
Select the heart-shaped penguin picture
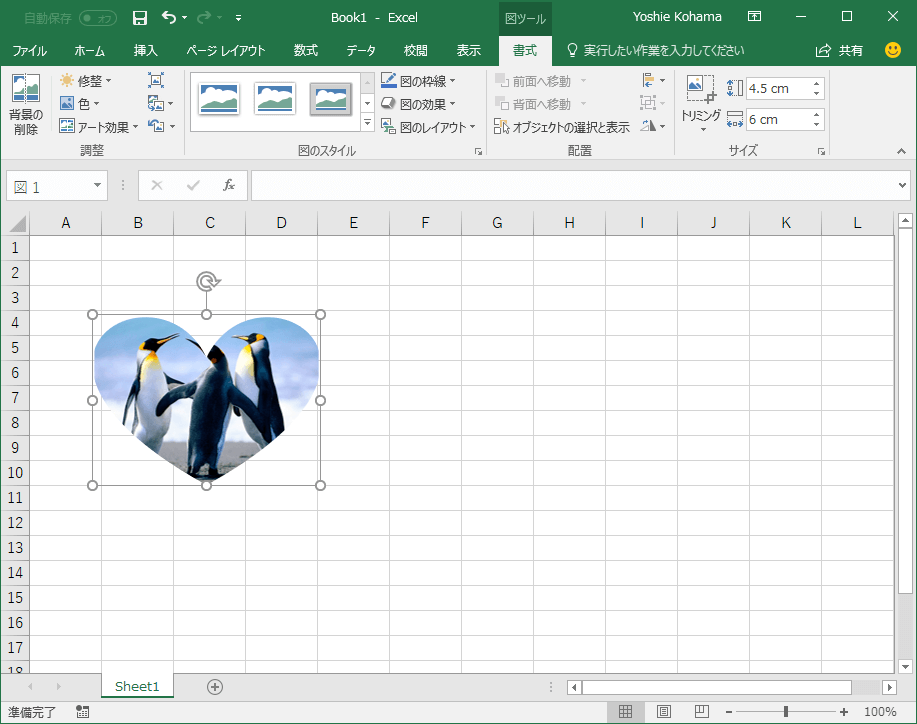(x=206, y=398)
